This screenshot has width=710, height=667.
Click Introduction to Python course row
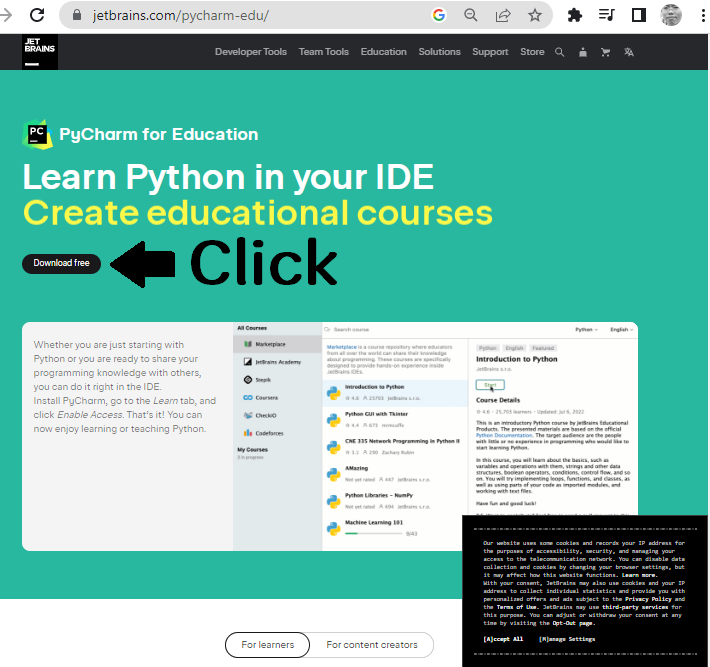click(x=395, y=393)
